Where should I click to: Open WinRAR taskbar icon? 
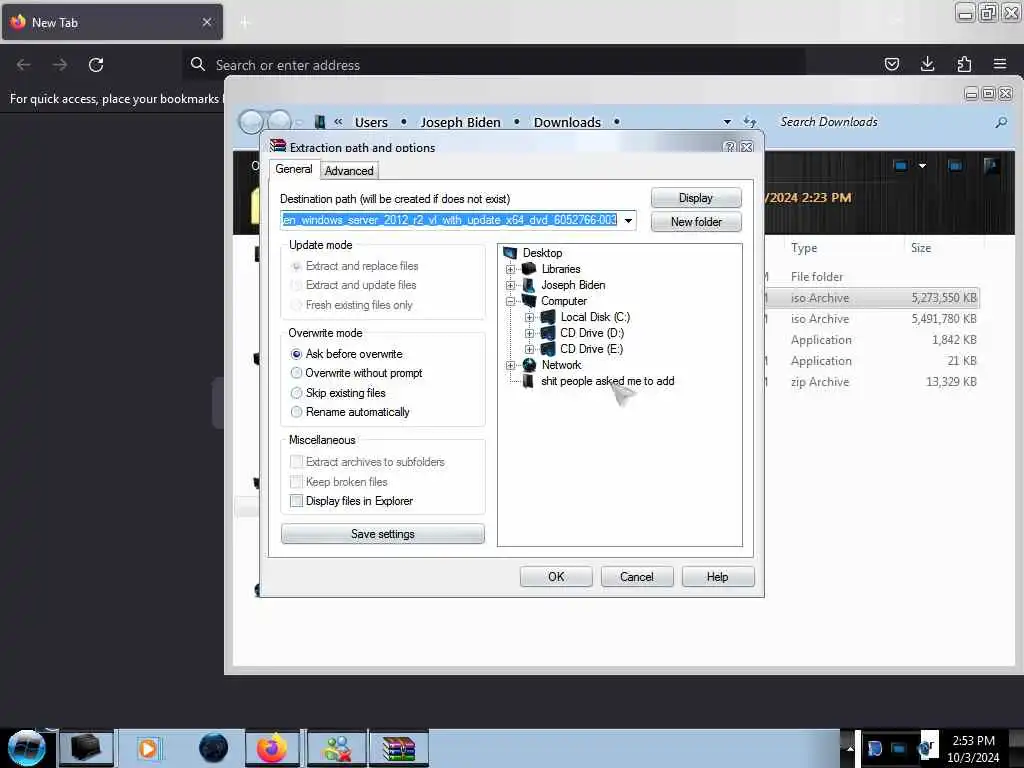[x=399, y=748]
